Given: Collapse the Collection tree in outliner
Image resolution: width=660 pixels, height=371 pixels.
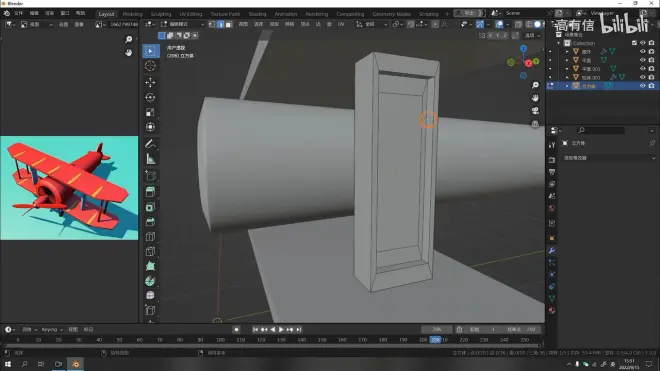Looking at the screenshot, I should pos(559,43).
